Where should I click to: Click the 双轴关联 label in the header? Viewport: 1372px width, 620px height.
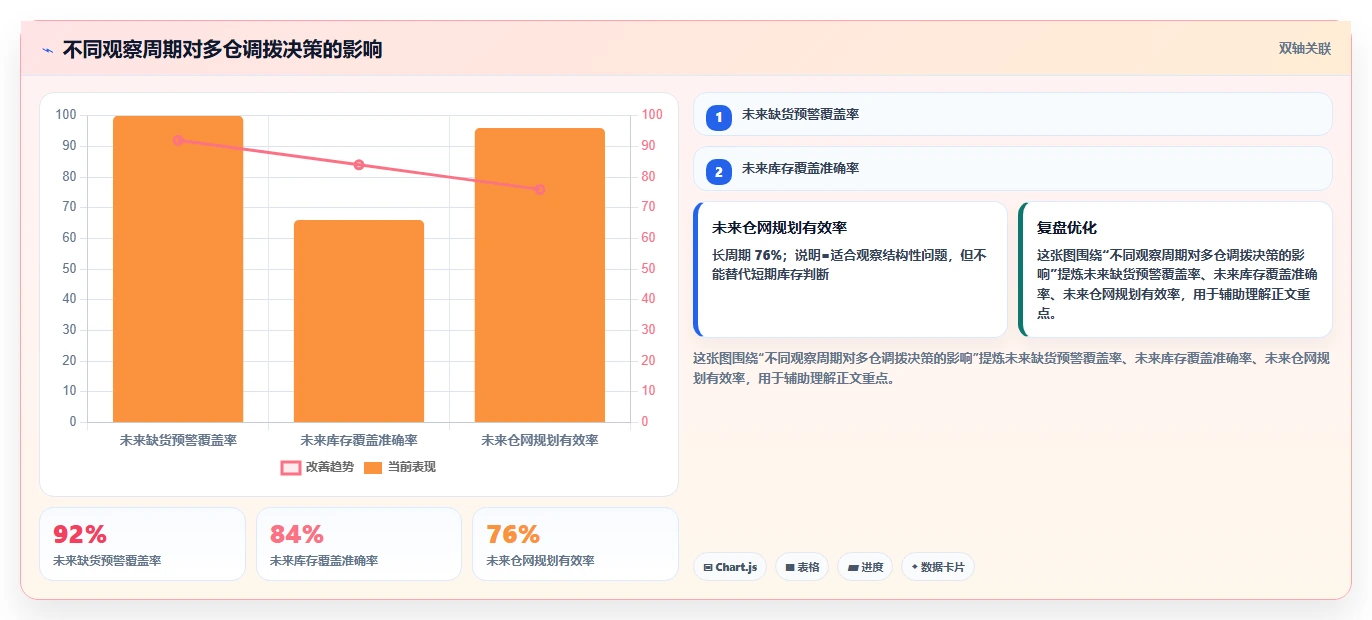(x=1304, y=48)
